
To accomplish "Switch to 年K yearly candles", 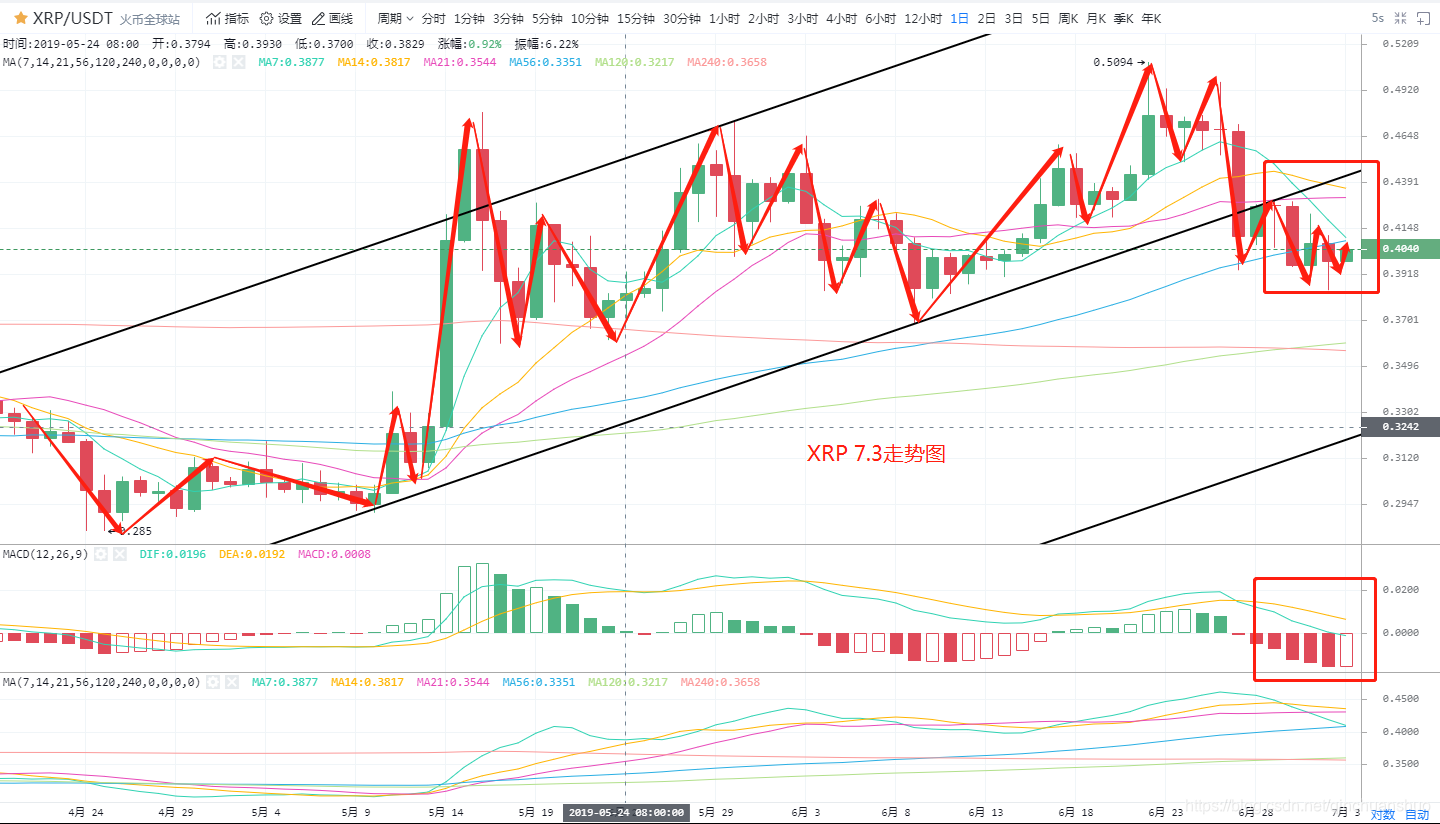I will tap(1152, 18).
